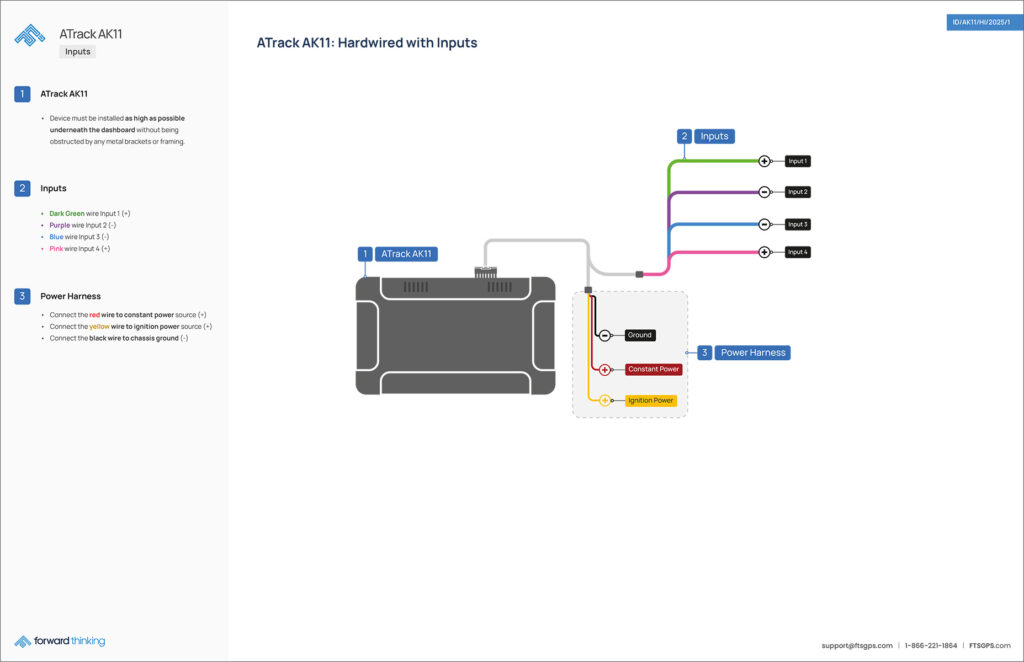
Task: Open the support@ftsgps.com email link
Action: click(x=857, y=646)
